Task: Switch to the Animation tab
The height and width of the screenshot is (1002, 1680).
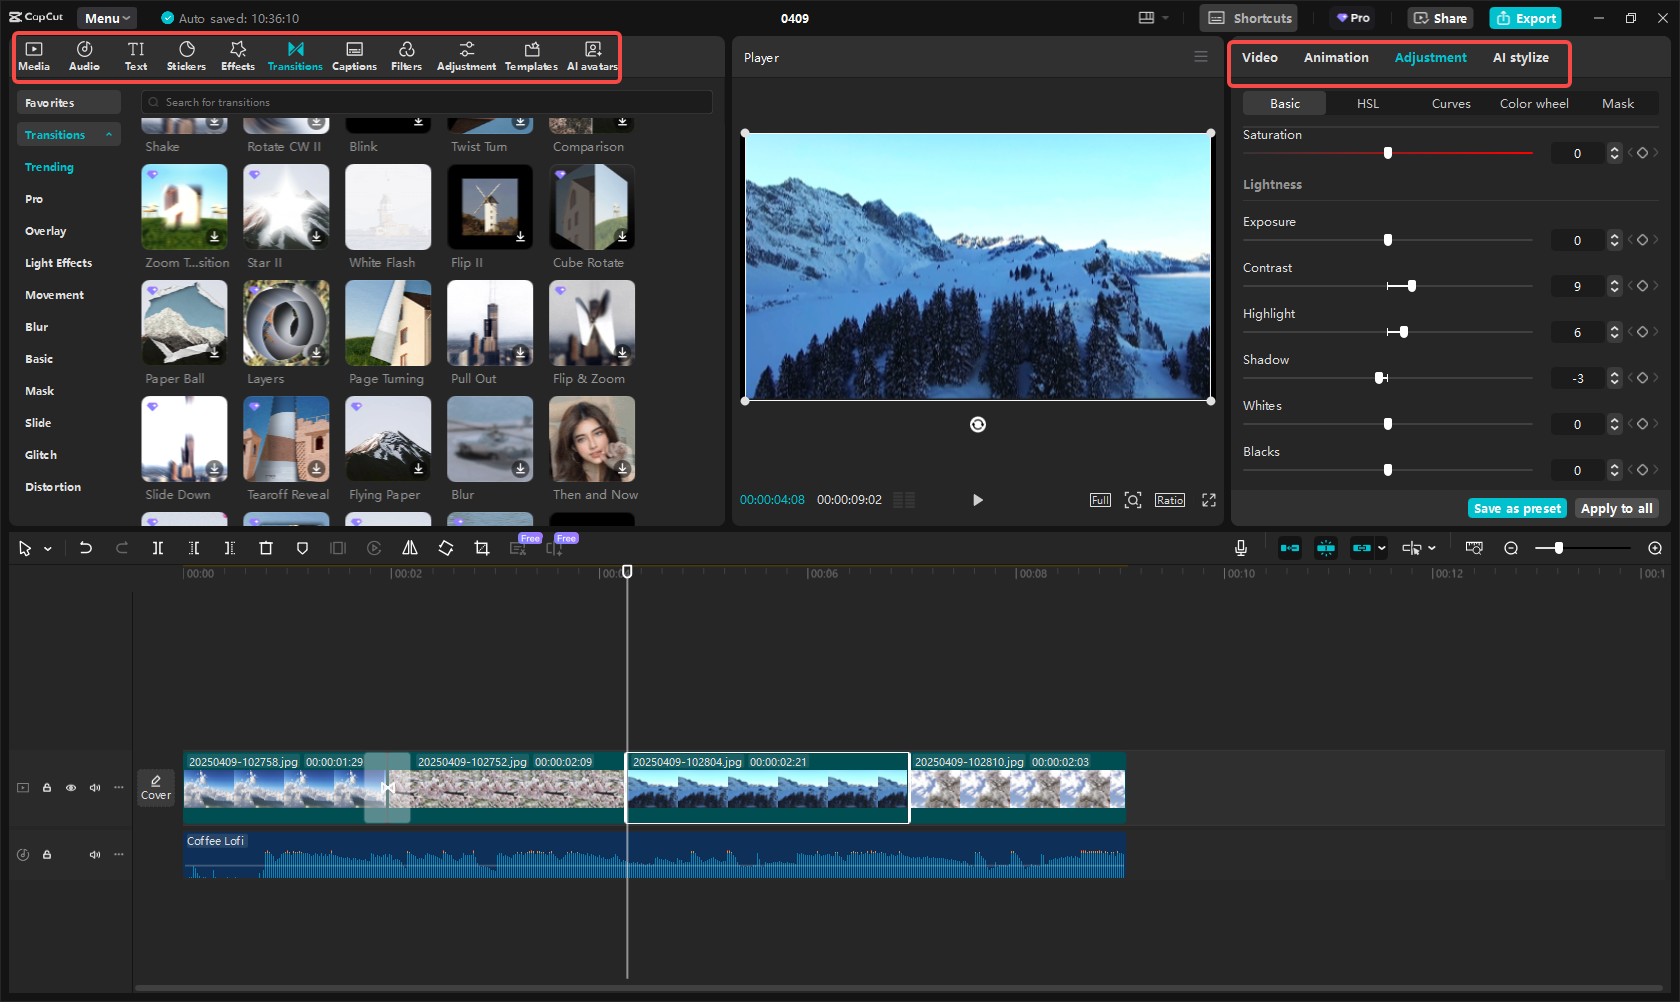Action: pyautogui.click(x=1335, y=58)
